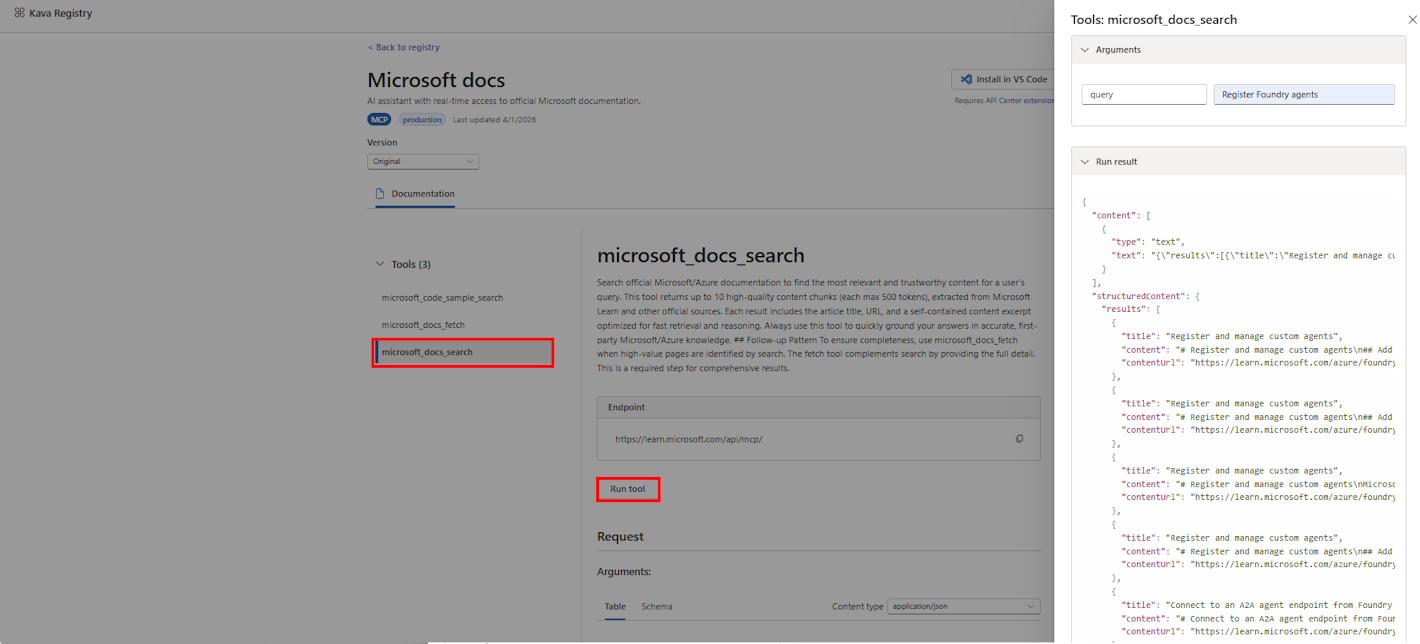
Task: Select the Table tab under Arguments
Action: point(615,606)
